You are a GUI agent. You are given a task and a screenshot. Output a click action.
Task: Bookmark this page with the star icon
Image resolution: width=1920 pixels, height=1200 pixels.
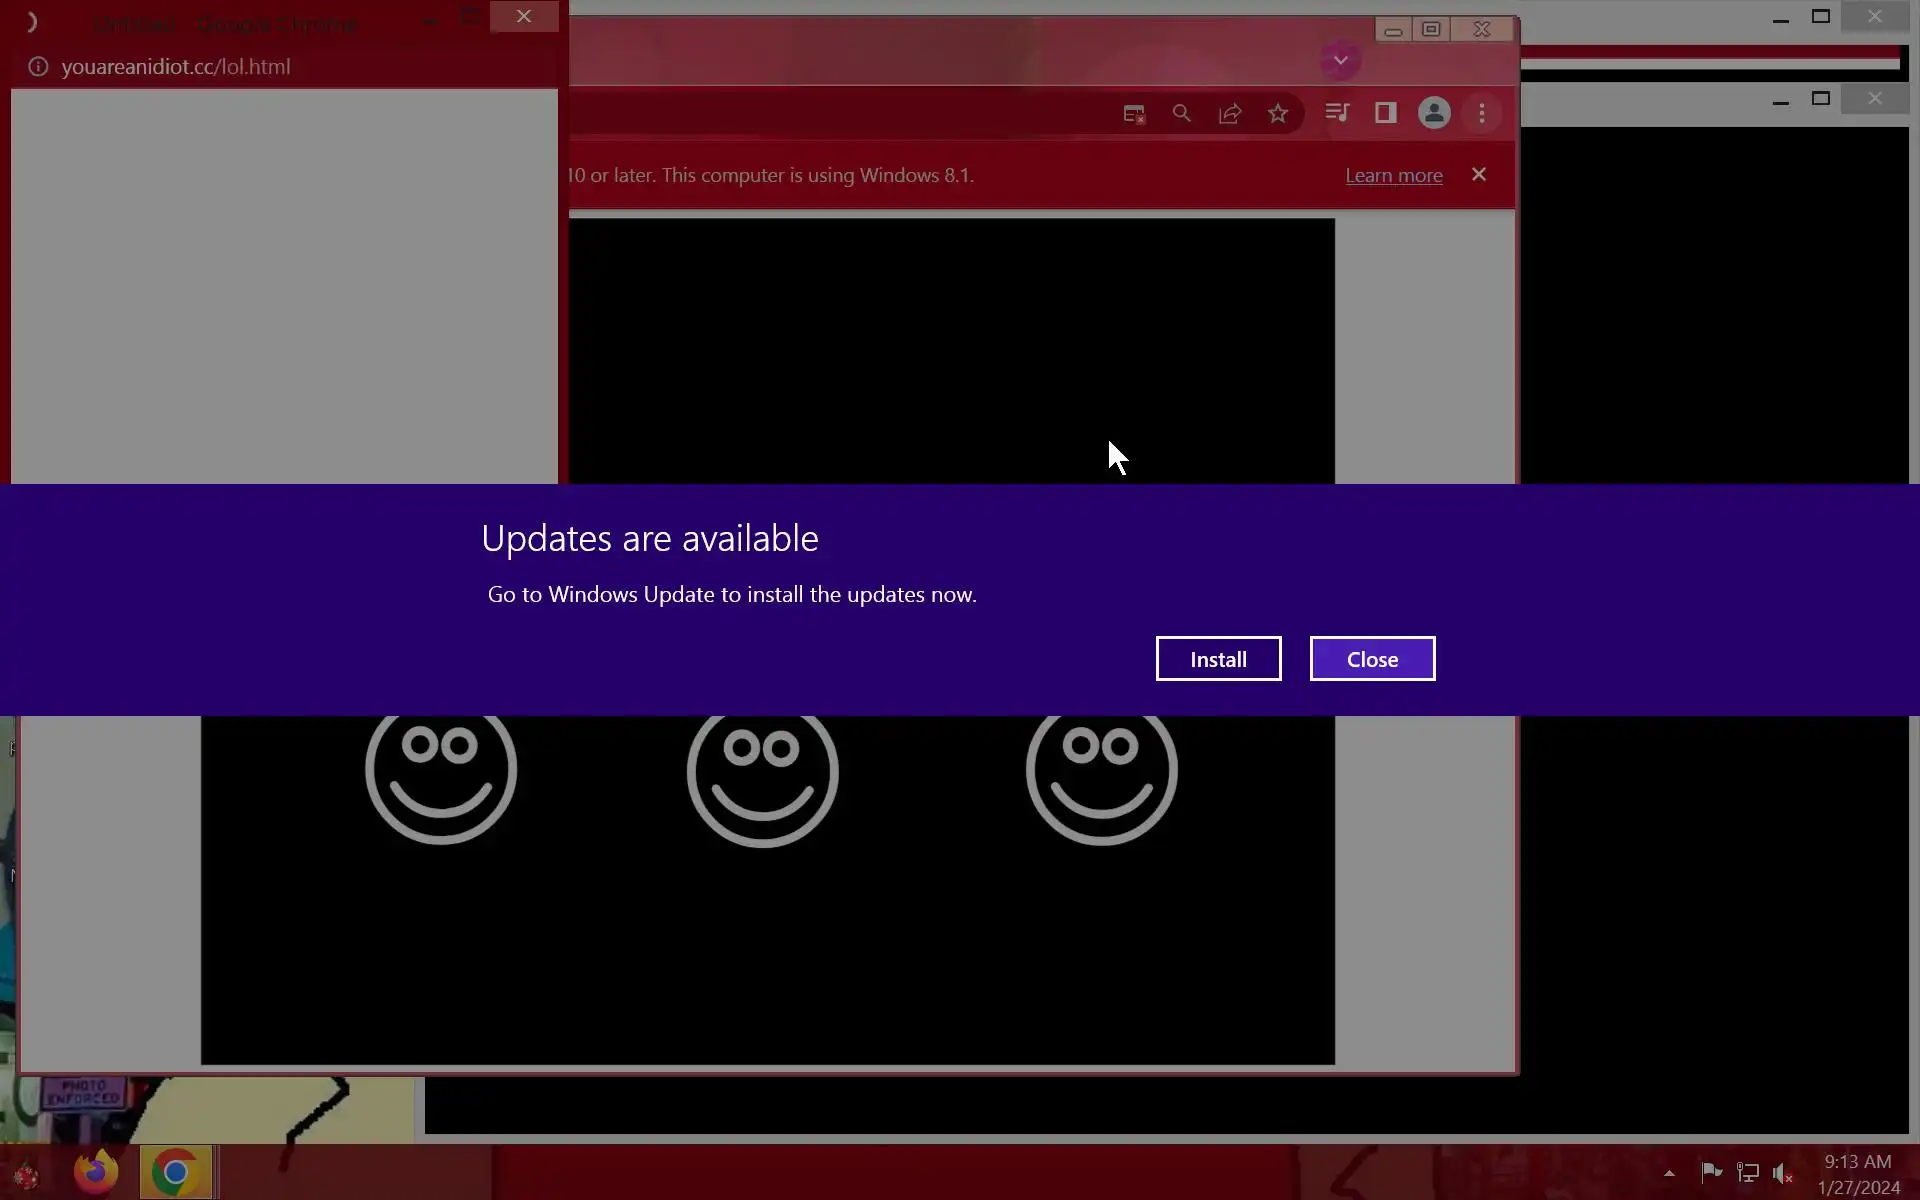pos(1278,114)
